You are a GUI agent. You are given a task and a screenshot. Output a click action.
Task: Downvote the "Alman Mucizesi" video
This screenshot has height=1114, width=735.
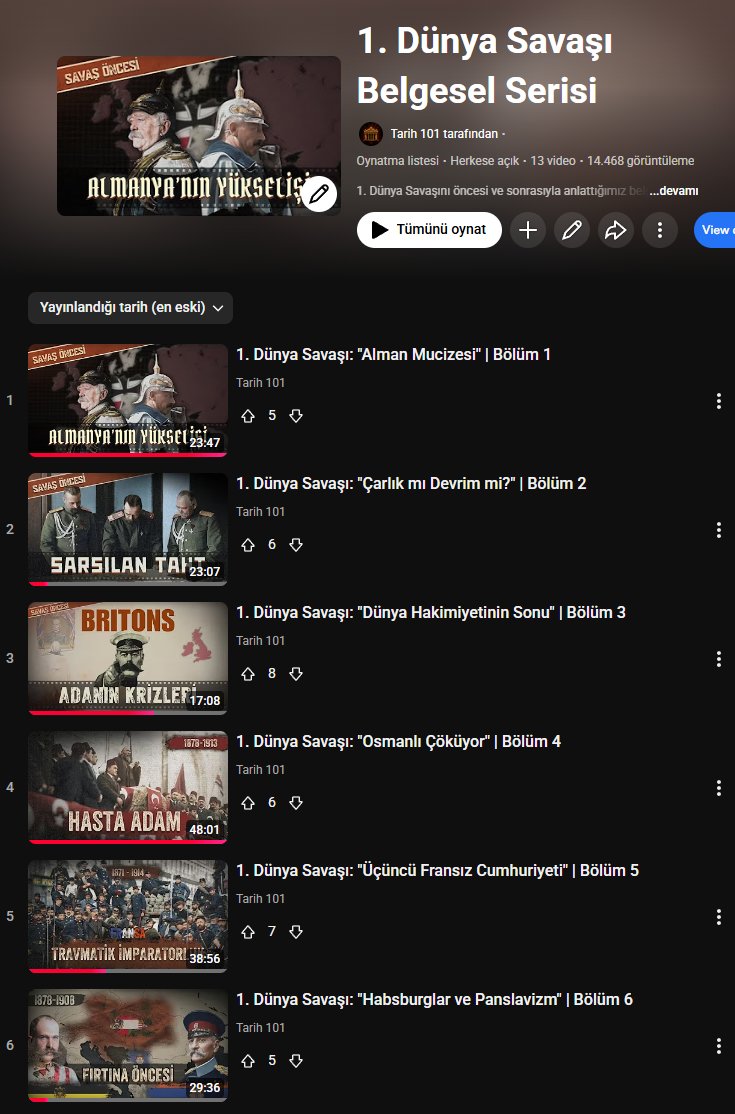[x=296, y=416]
